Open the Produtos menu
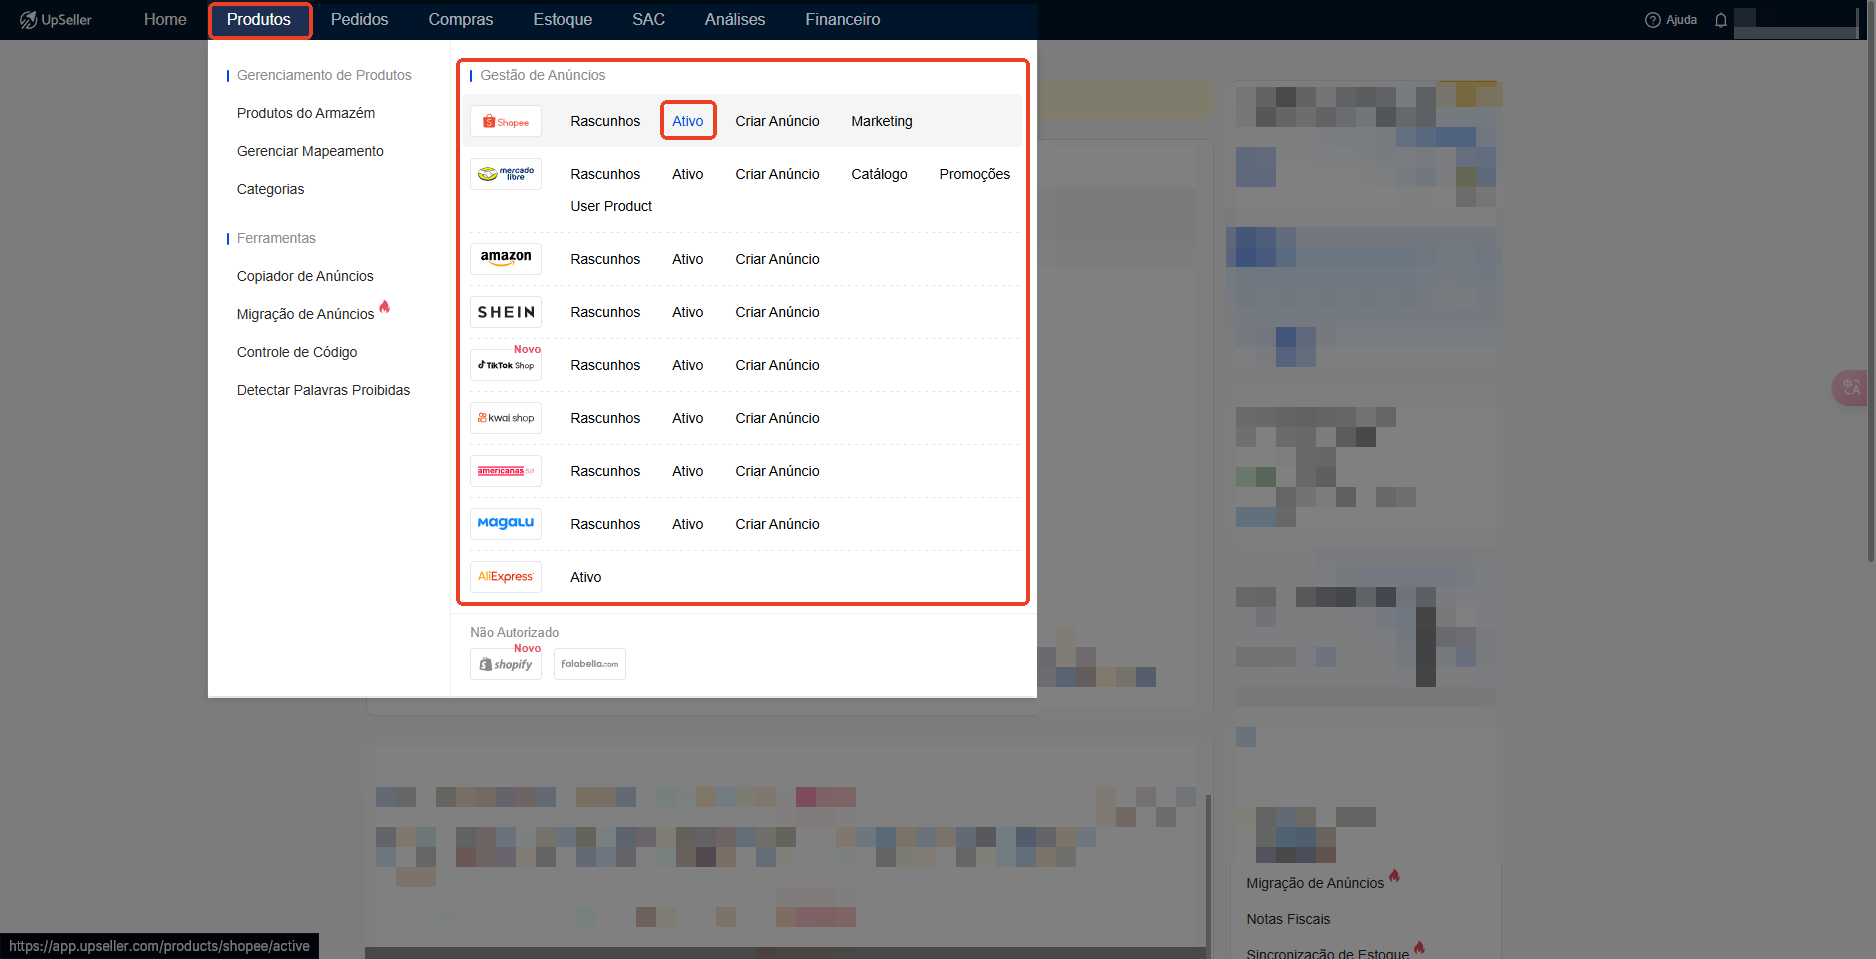 tap(259, 20)
